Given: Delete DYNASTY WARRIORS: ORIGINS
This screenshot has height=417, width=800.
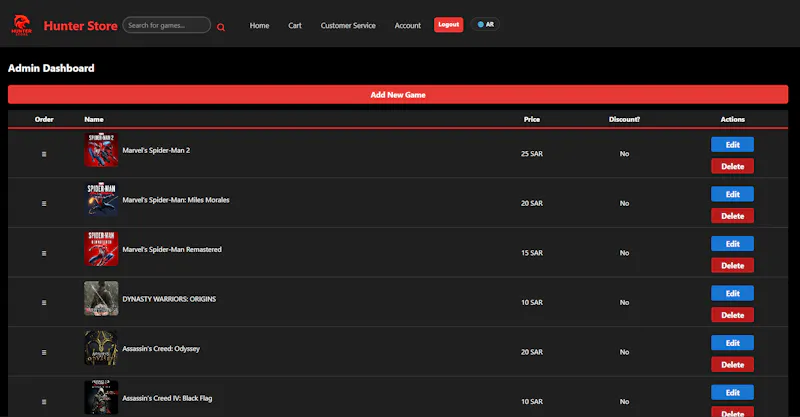Looking at the screenshot, I should [732, 315].
